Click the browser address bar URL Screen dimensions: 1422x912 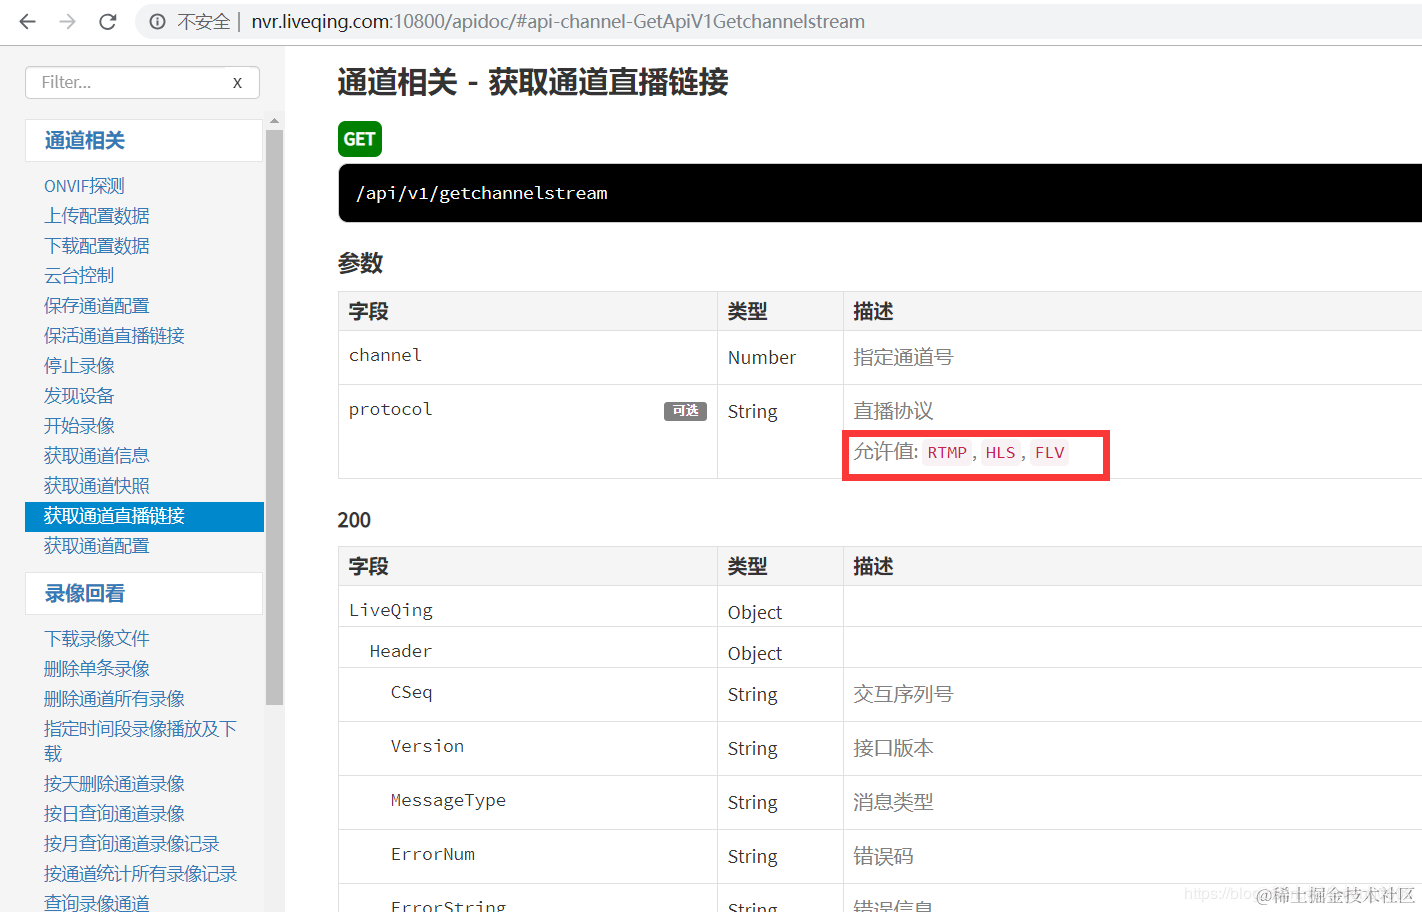point(558,21)
